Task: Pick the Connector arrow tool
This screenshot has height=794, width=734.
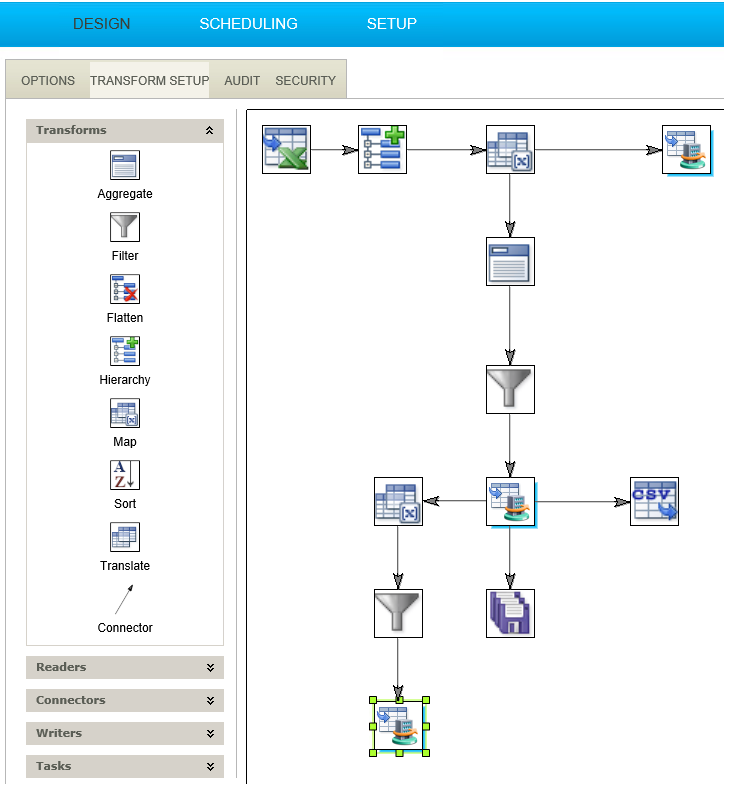Action: pyautogui.click(x=124, y=600)
